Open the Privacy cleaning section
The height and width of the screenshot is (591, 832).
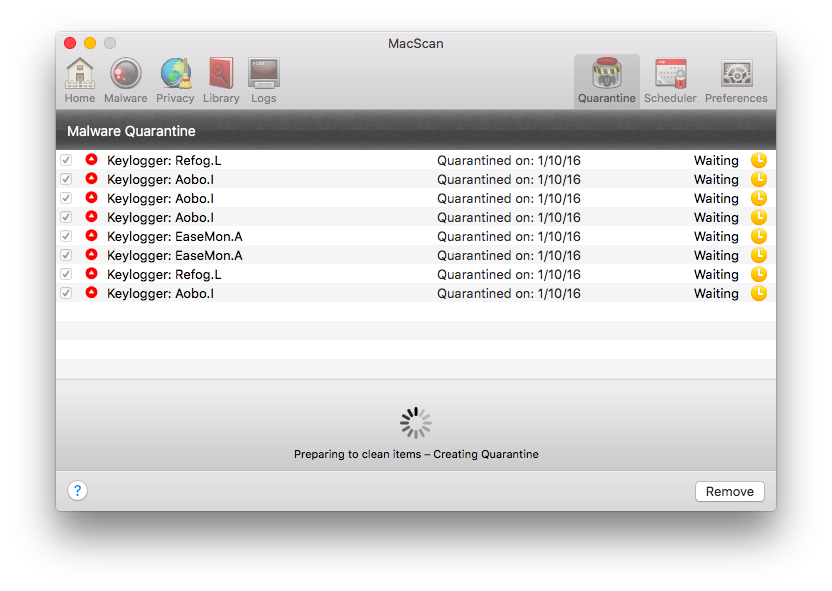[175, 81]
